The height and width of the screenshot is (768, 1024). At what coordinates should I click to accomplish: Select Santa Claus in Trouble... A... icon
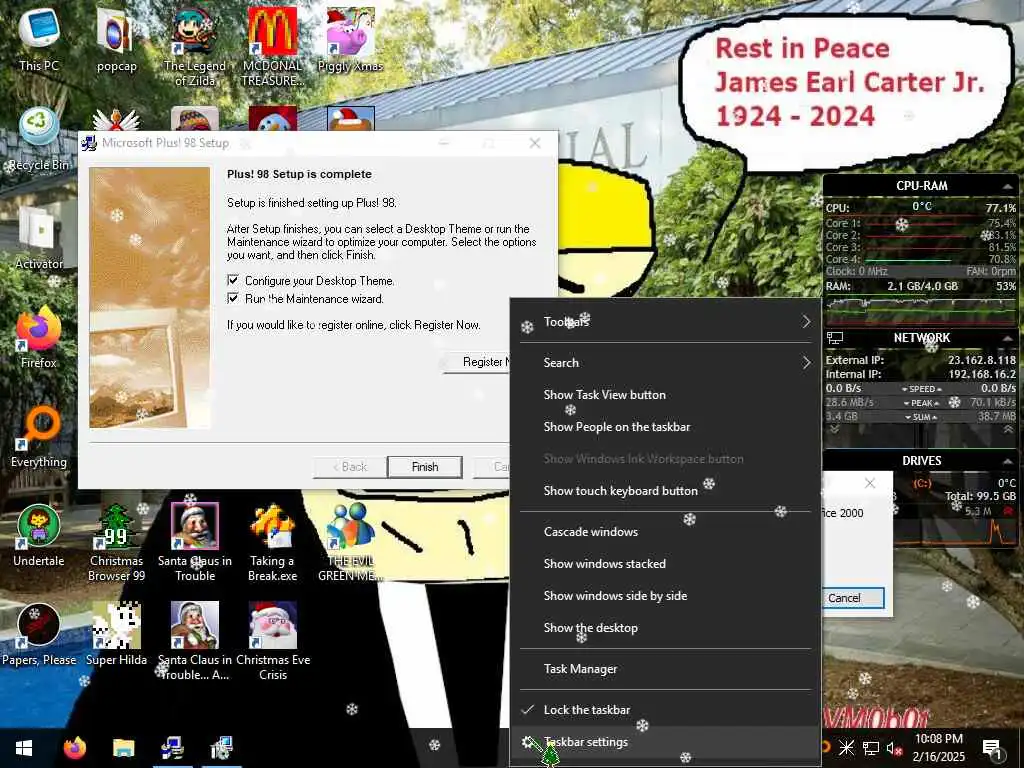(195, 641)
